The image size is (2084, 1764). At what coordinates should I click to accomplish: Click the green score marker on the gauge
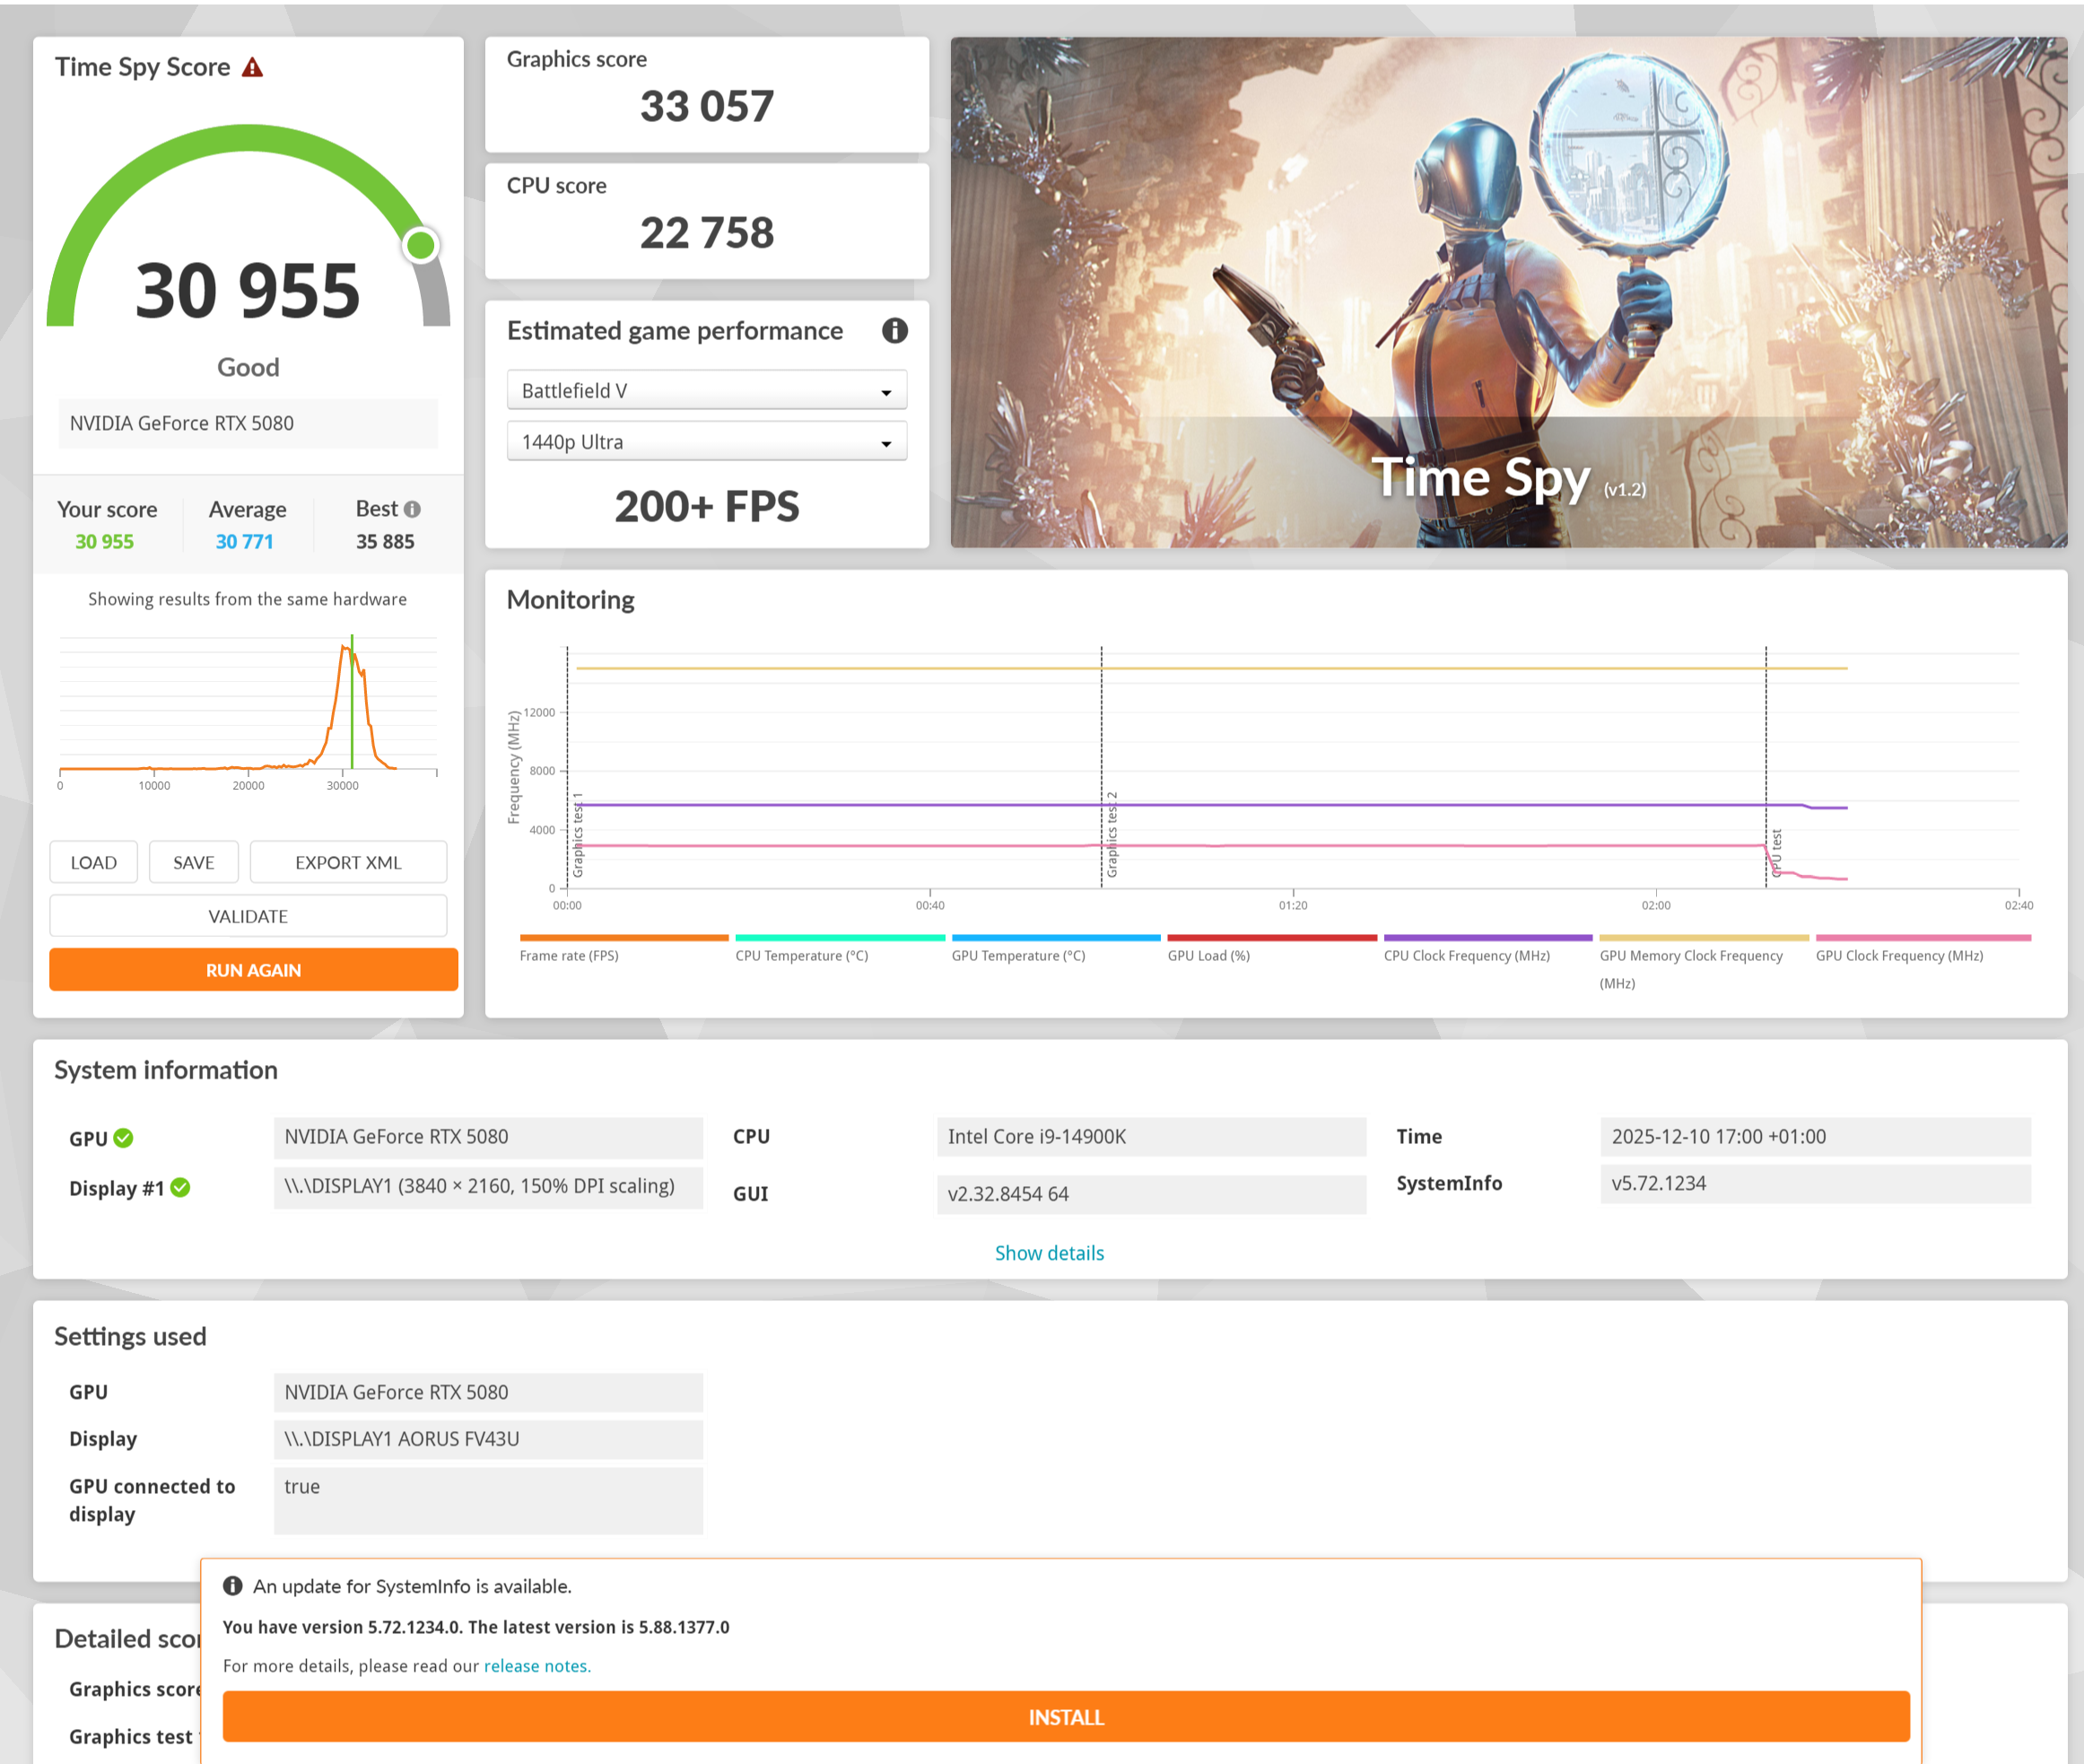pyautogui.click(x=421, y=245)
